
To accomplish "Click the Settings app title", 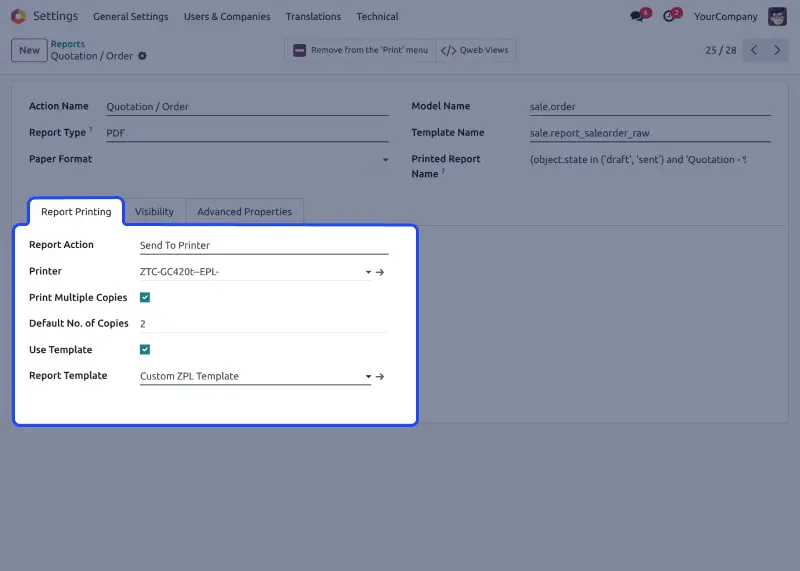I will [55, 16].
